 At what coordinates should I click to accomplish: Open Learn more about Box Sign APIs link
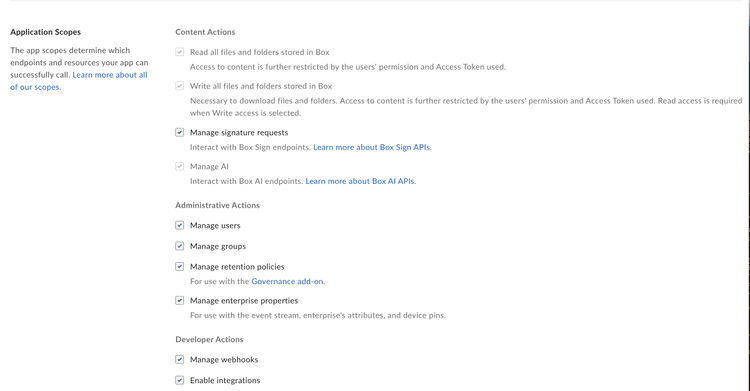click(x=372, y=147)
